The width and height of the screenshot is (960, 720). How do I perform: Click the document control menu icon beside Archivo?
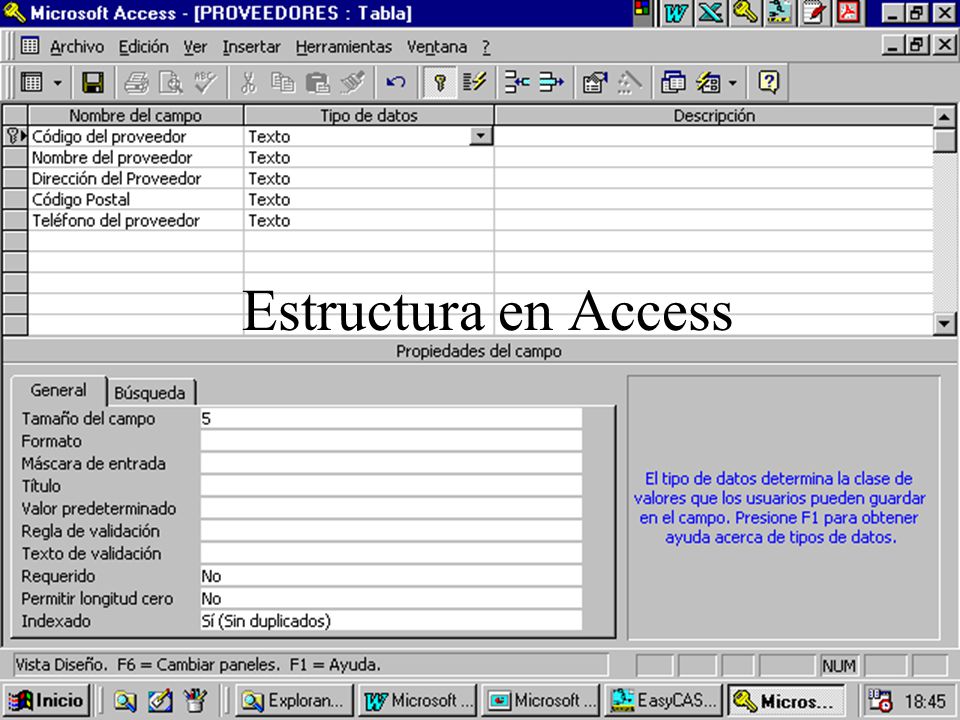[29, 46]
